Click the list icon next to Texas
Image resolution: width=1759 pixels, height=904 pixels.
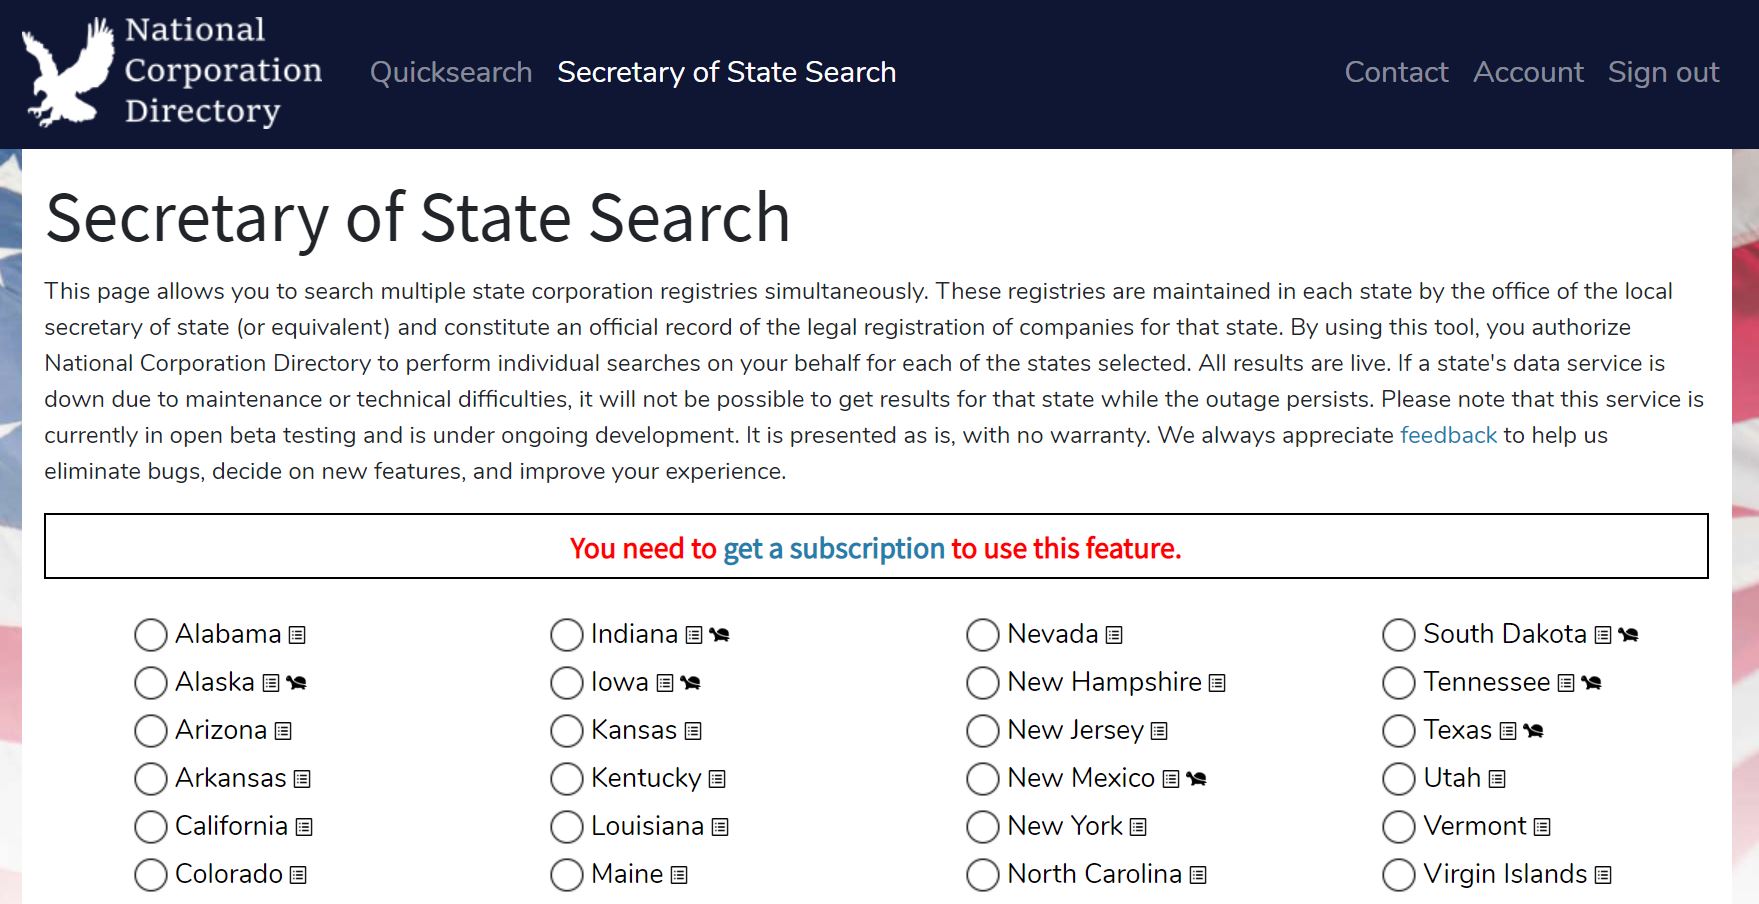point(1508,731)
